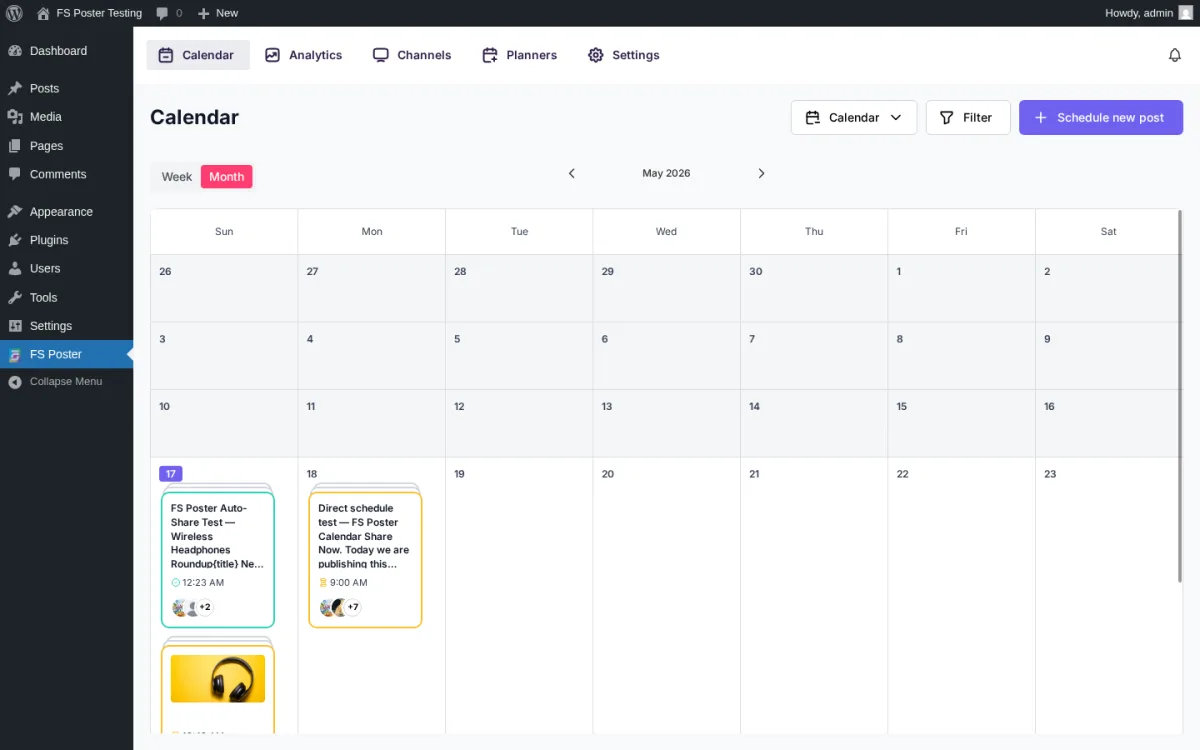1200x750 pixels.
Task: Open FS Poster Auto-Share Test post card
Action: 218,559
